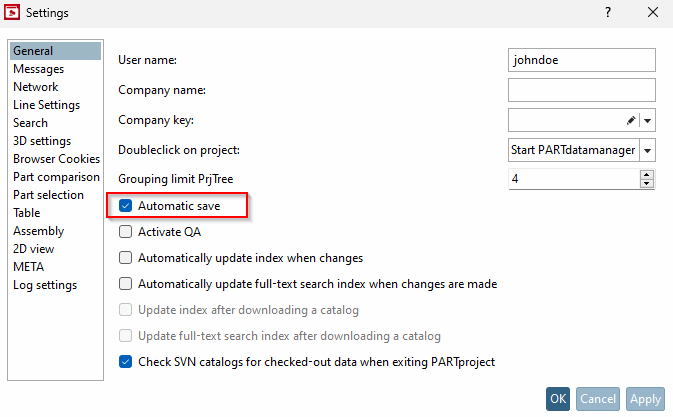Open the Doubleclick on project dropdown
This screenshot has height=417, width=673.
click(647, 150)
